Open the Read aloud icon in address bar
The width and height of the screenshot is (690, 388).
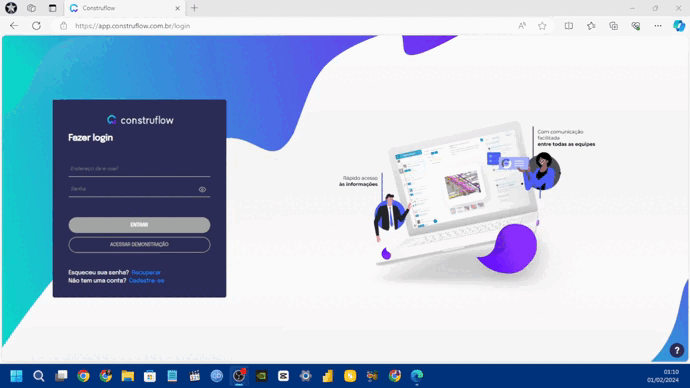pyautogui.click(x=522, y=26)
